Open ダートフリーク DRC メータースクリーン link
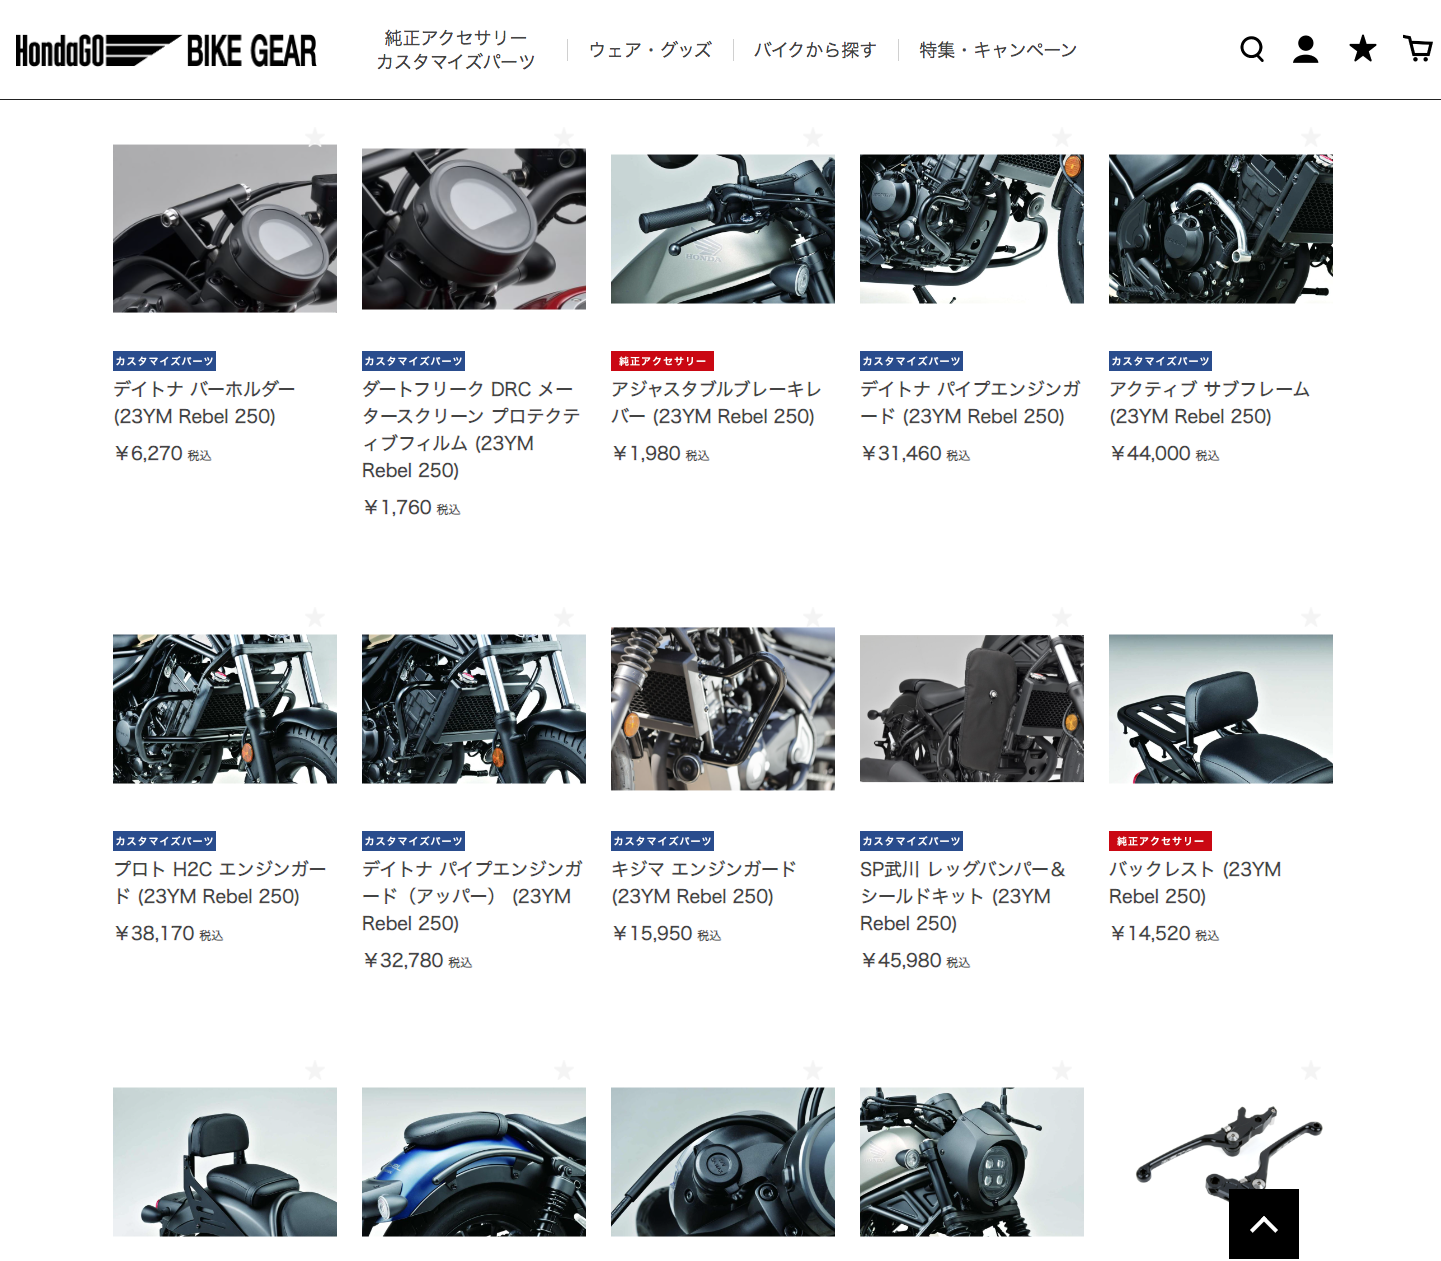 click(x=471, y=429)
